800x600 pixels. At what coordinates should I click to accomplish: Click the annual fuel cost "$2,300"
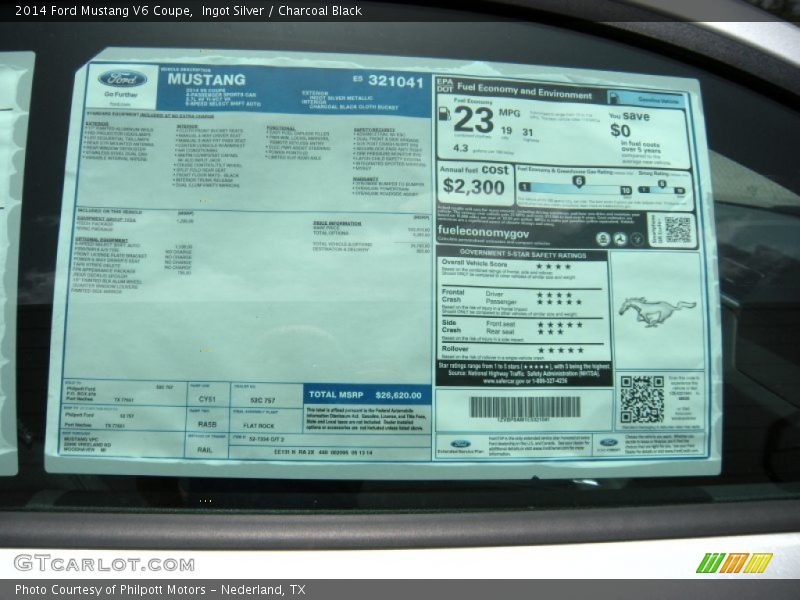pos(473,187)
